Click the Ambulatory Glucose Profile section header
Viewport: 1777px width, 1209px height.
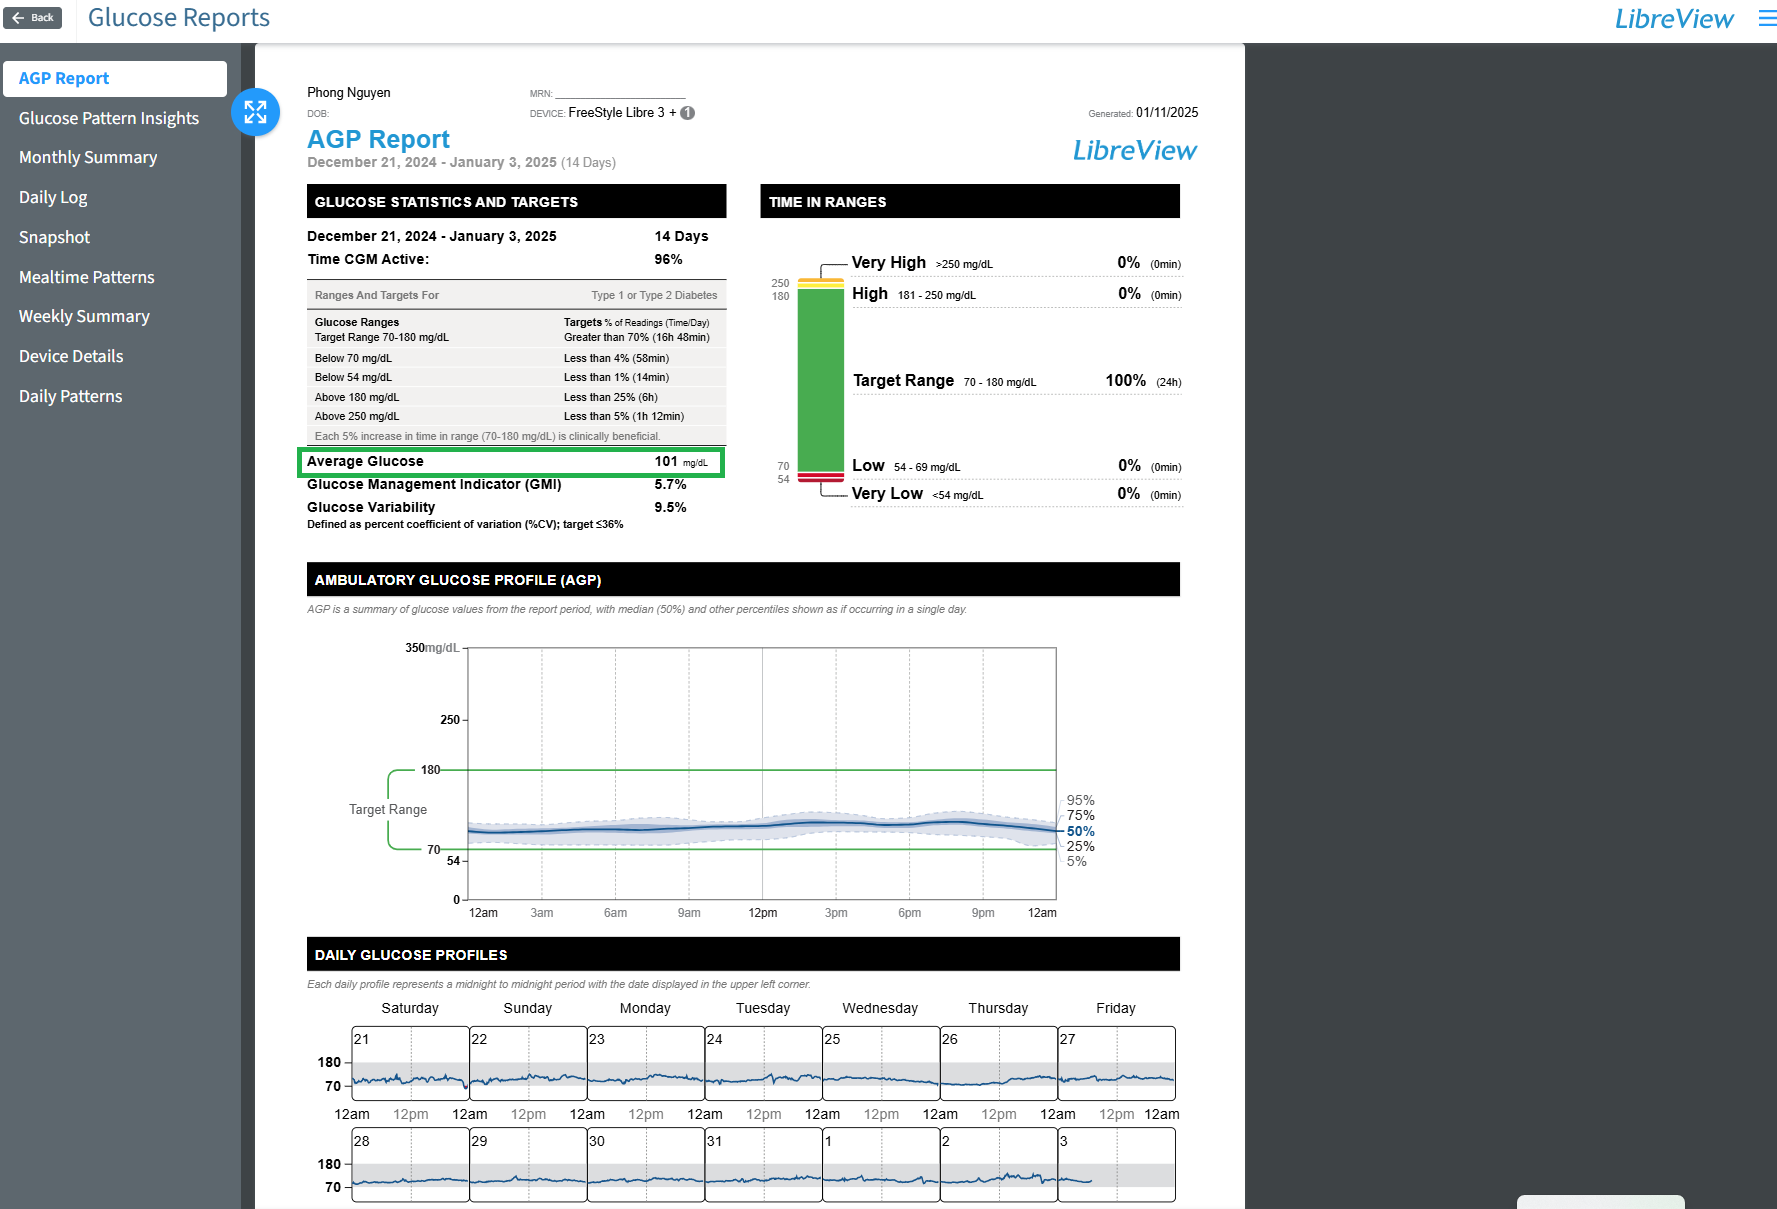[x=743, y=580]
